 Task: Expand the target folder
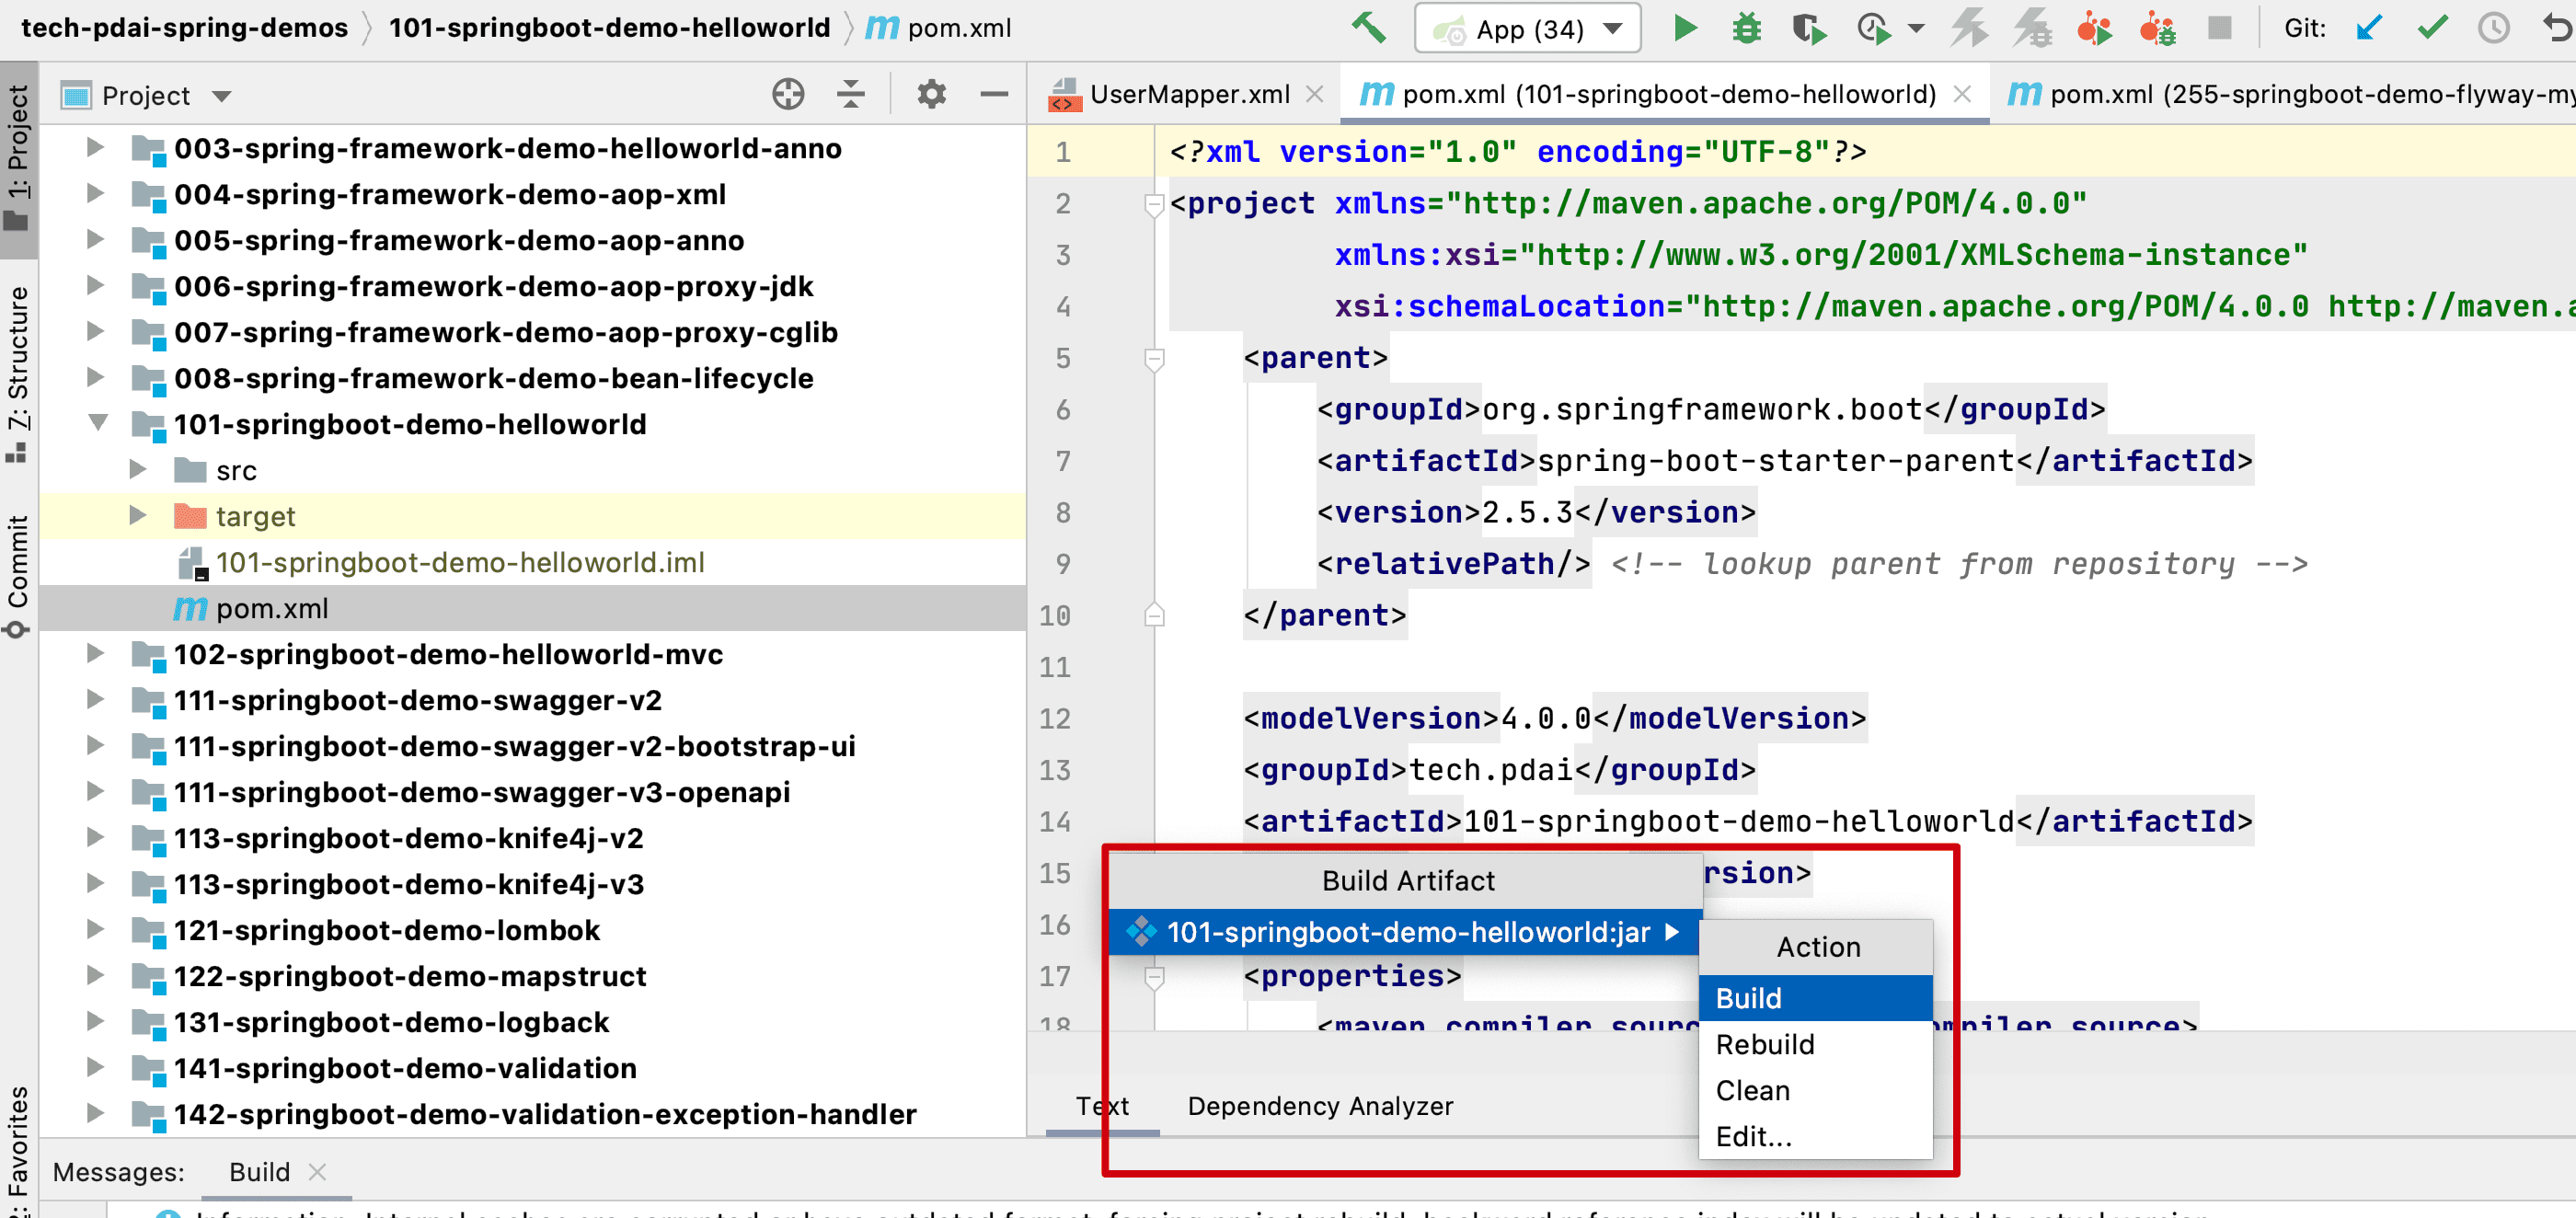138,516
